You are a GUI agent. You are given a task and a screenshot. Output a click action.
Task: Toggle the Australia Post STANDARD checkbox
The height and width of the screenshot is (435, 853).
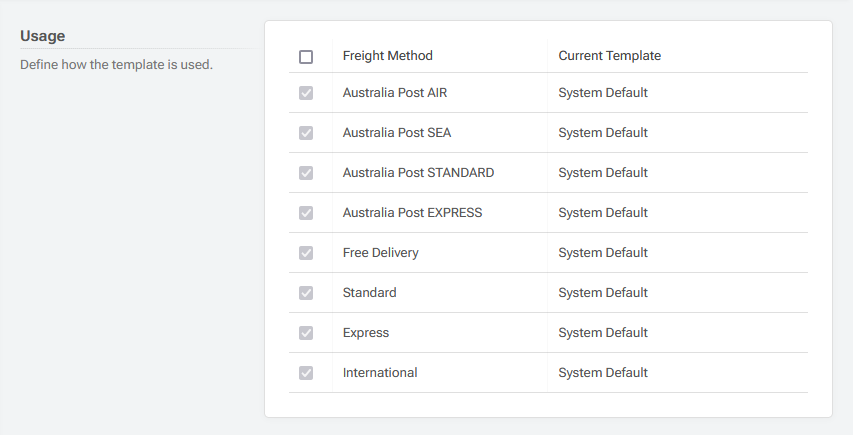click(x=306, y=173)
